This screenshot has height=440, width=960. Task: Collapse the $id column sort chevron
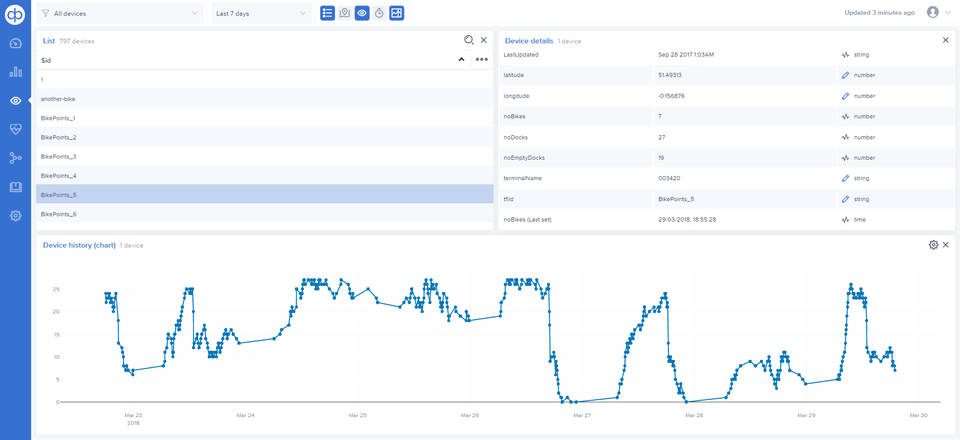coord(461,60)
